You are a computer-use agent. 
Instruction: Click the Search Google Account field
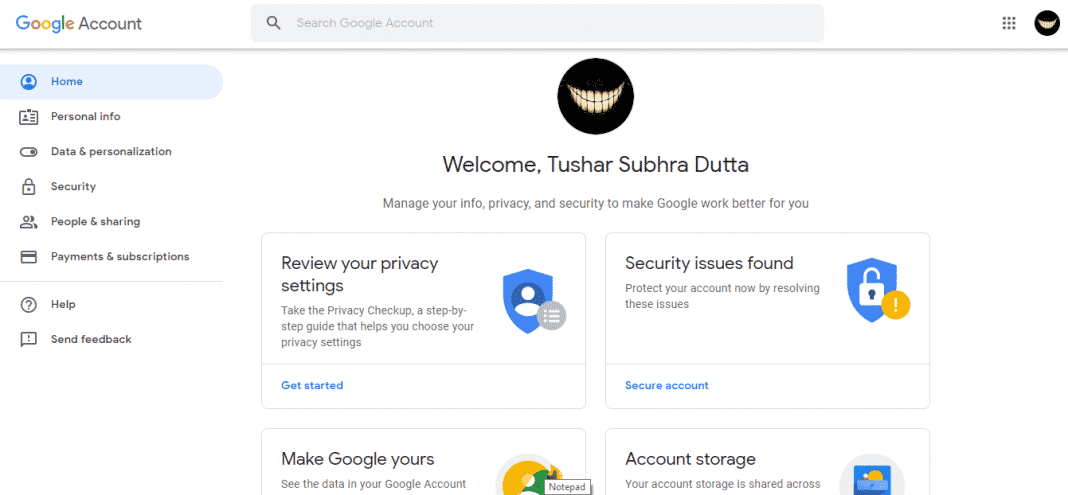[x=537, y=23]
